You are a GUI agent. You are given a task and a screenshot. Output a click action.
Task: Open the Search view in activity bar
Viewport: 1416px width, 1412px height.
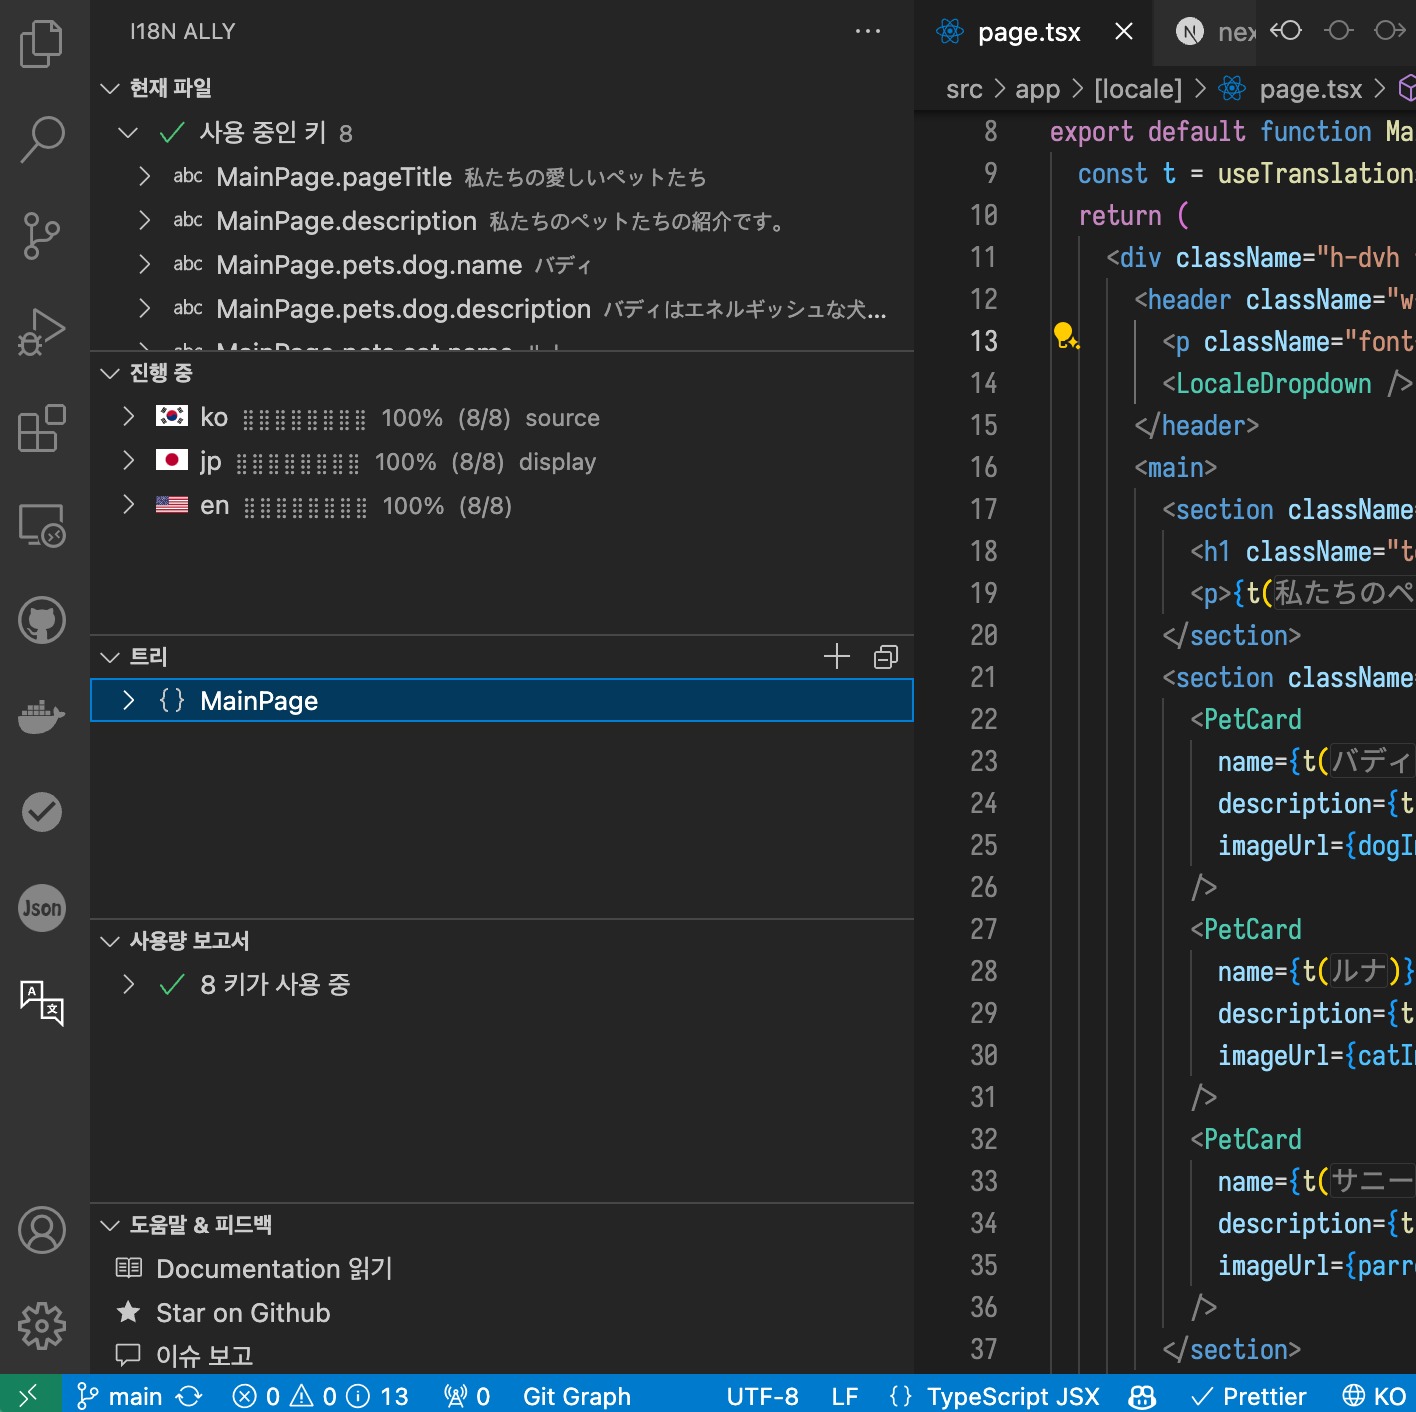click(41, 139)
